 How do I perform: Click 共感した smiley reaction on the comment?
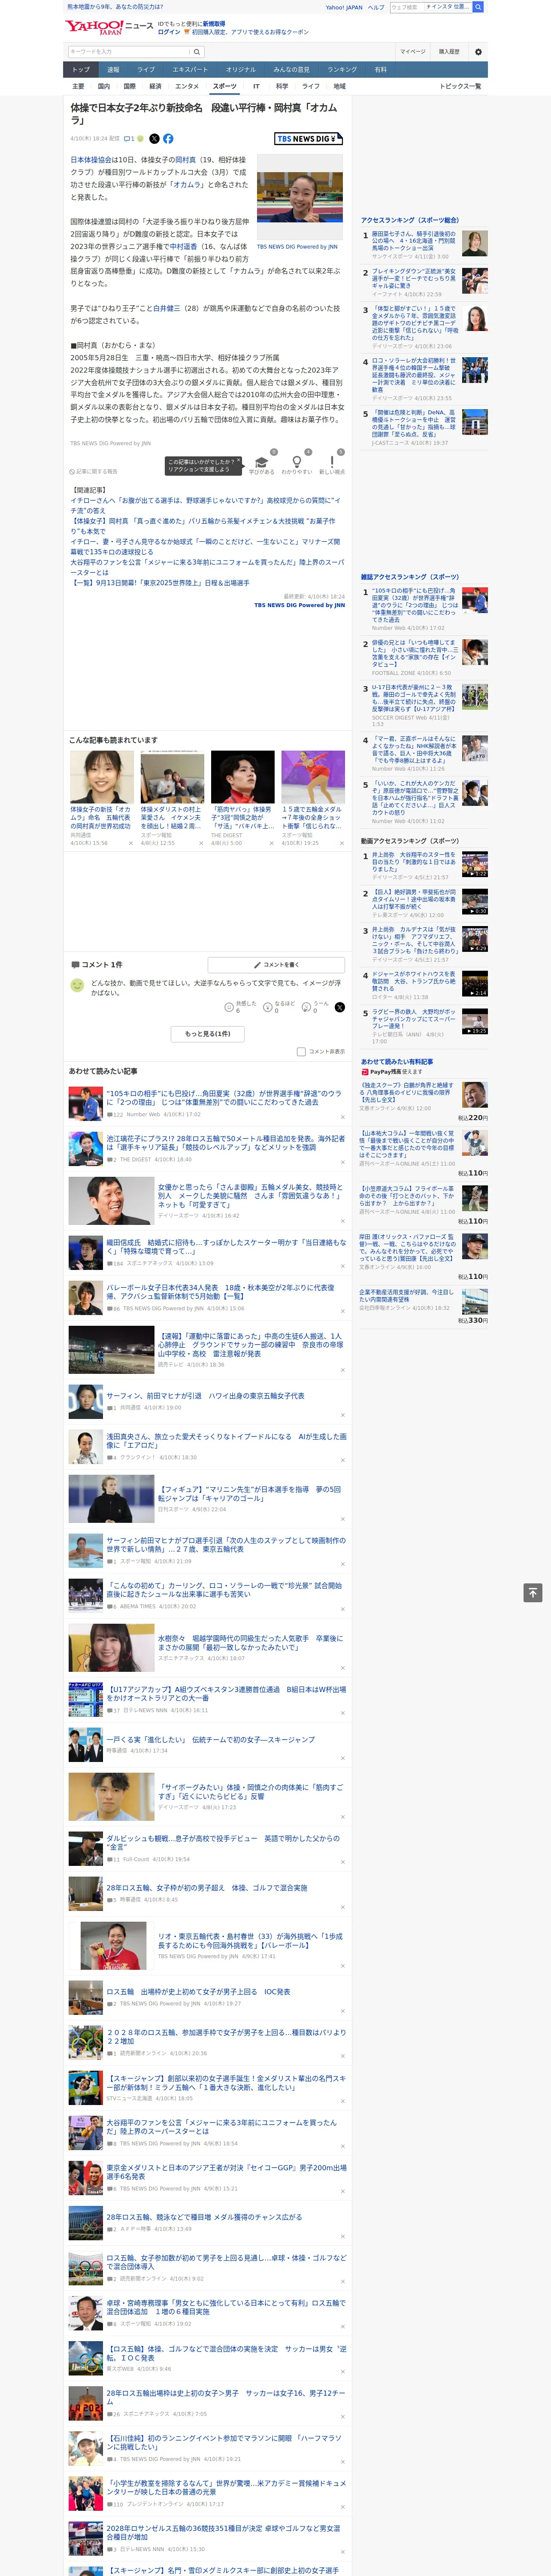[x=229, y=1007]
